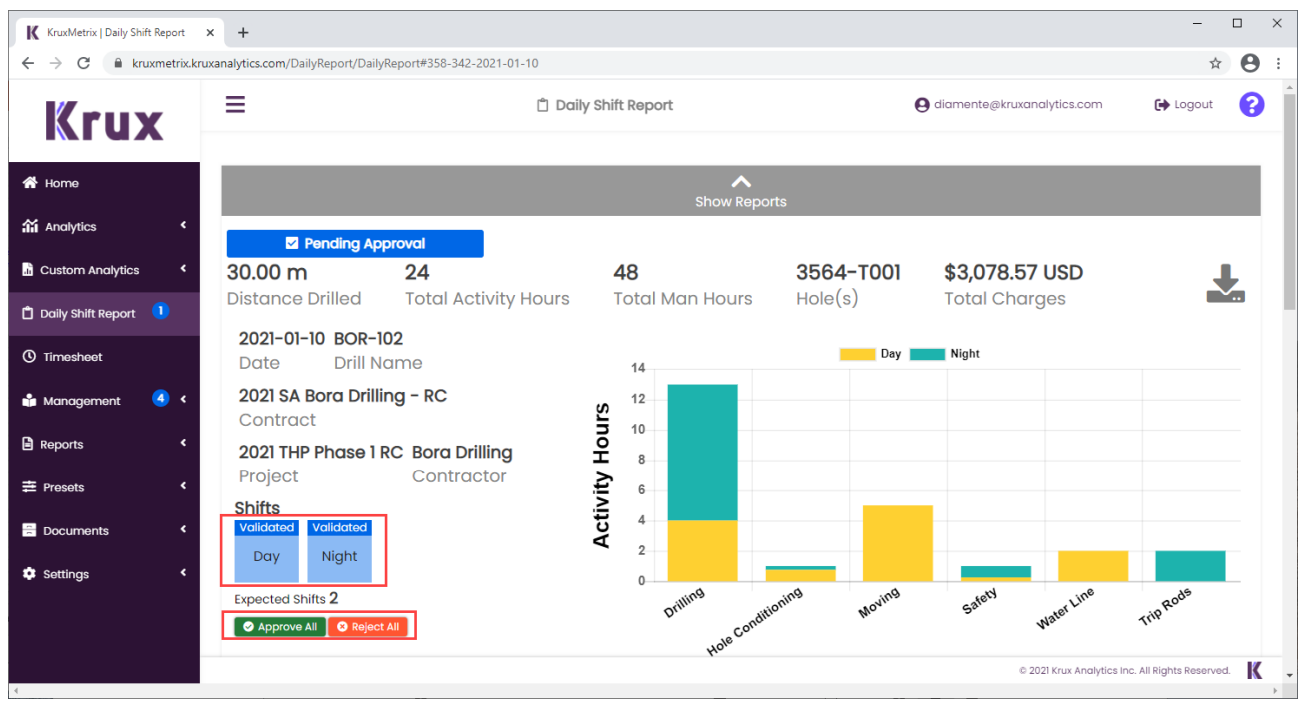The image size is (1305, 708).
Task: Toggle the Day series in the chart legend
Action: 871,354
